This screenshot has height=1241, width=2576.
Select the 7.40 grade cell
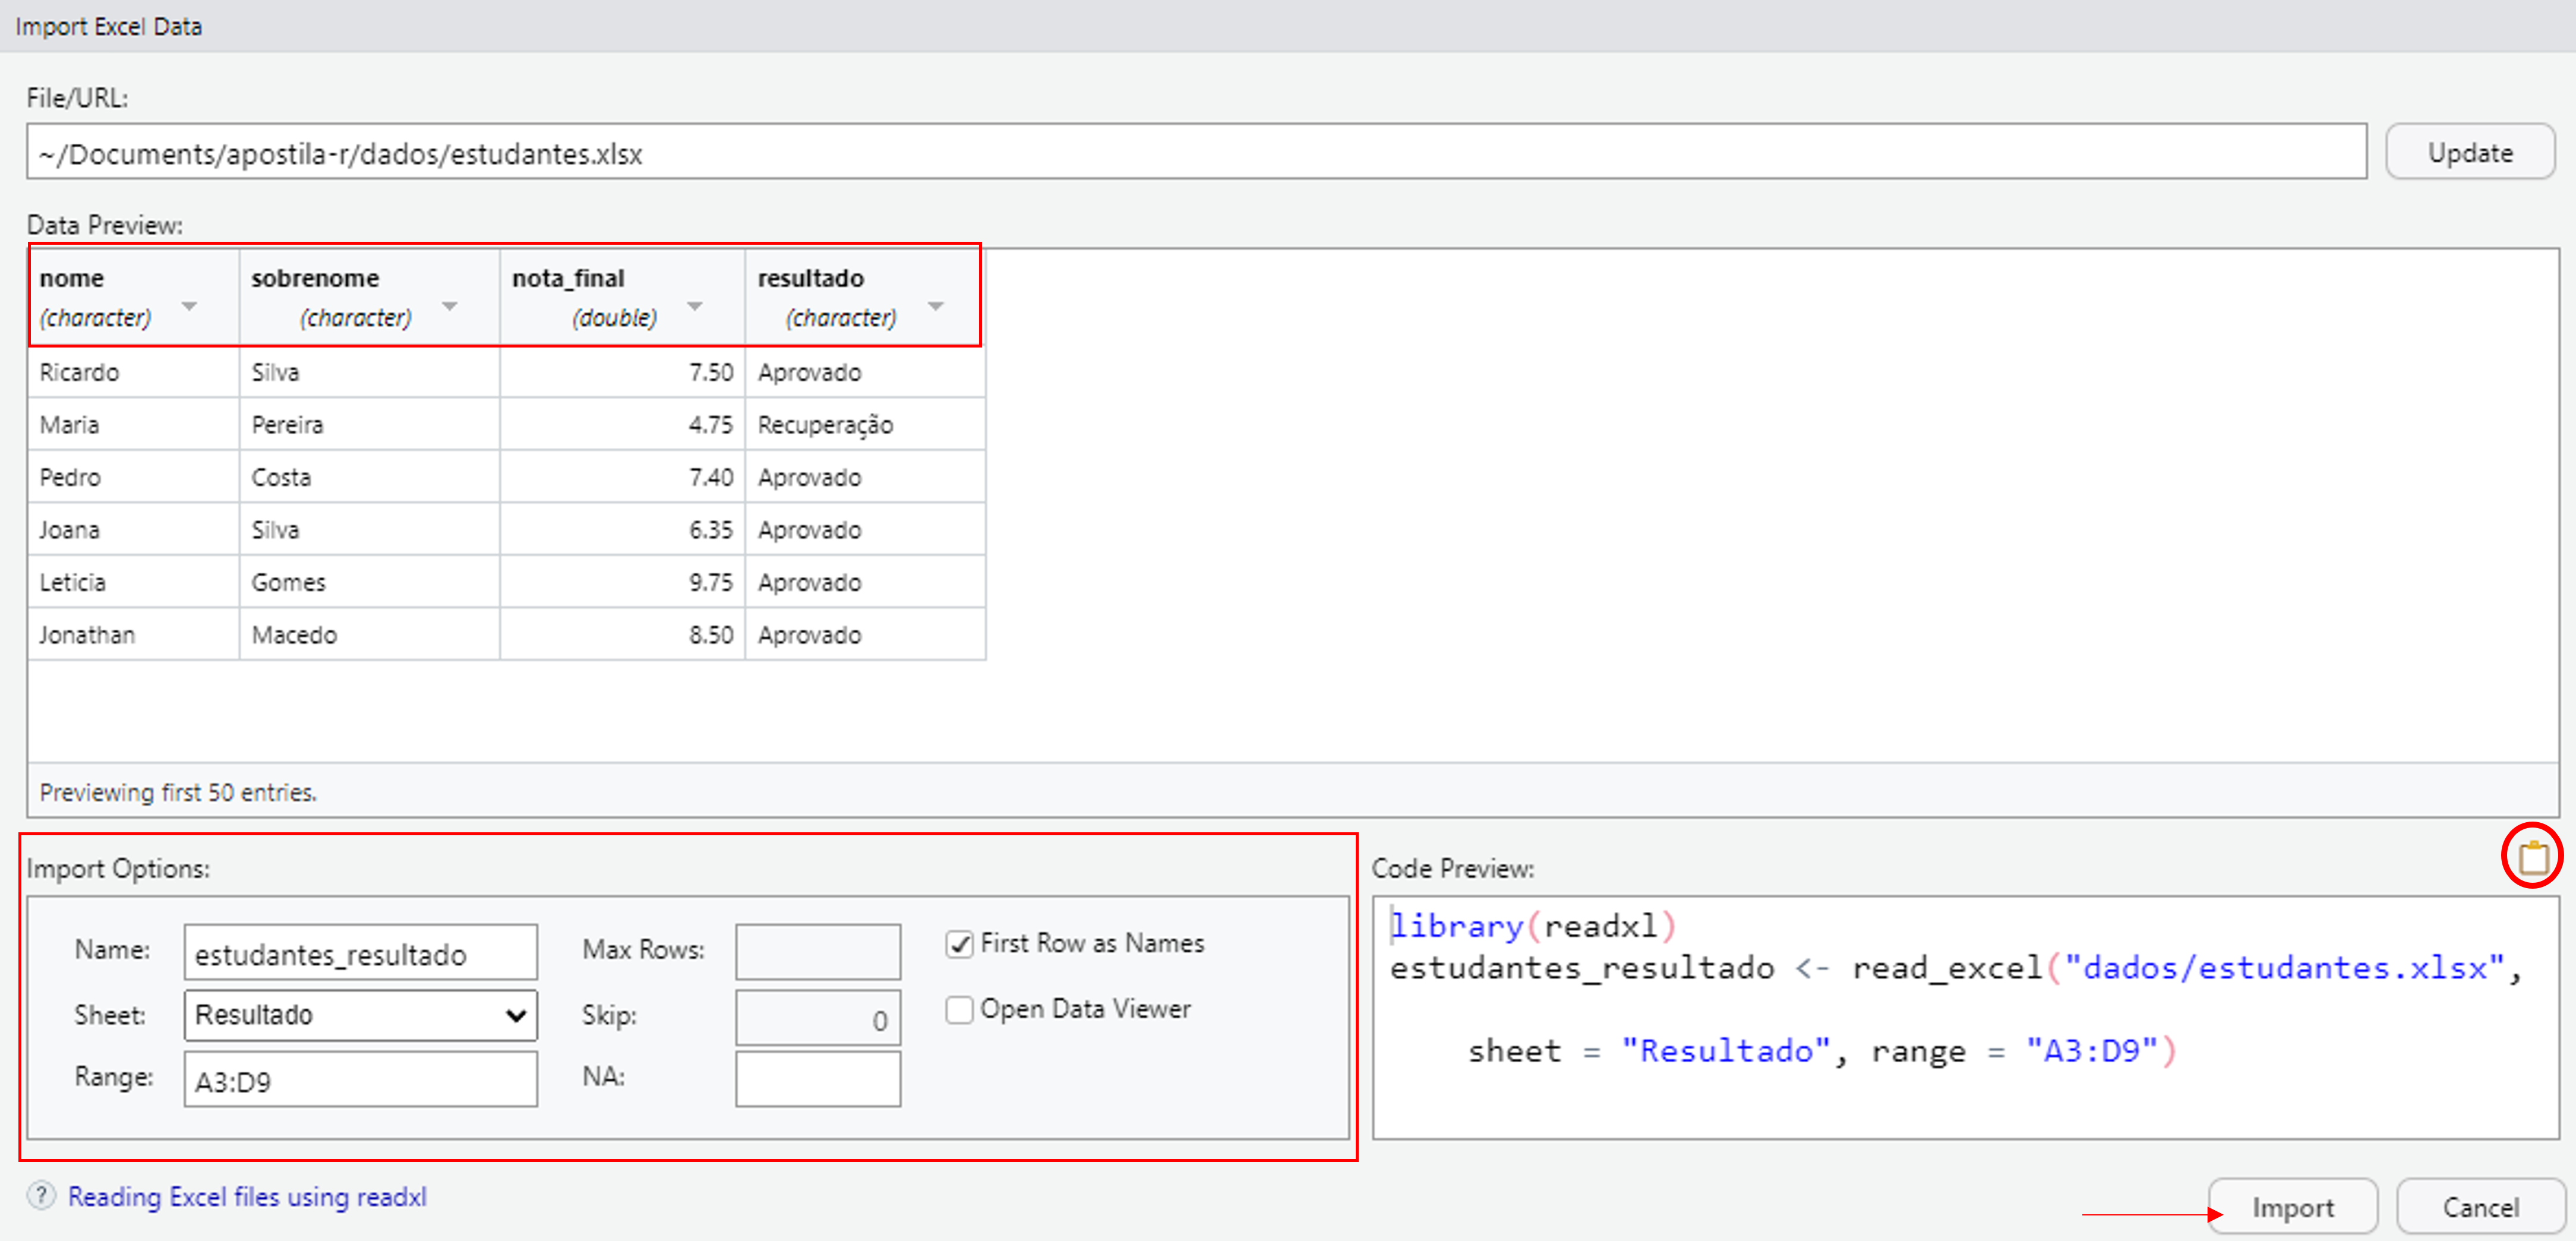(x=622, y=477)
